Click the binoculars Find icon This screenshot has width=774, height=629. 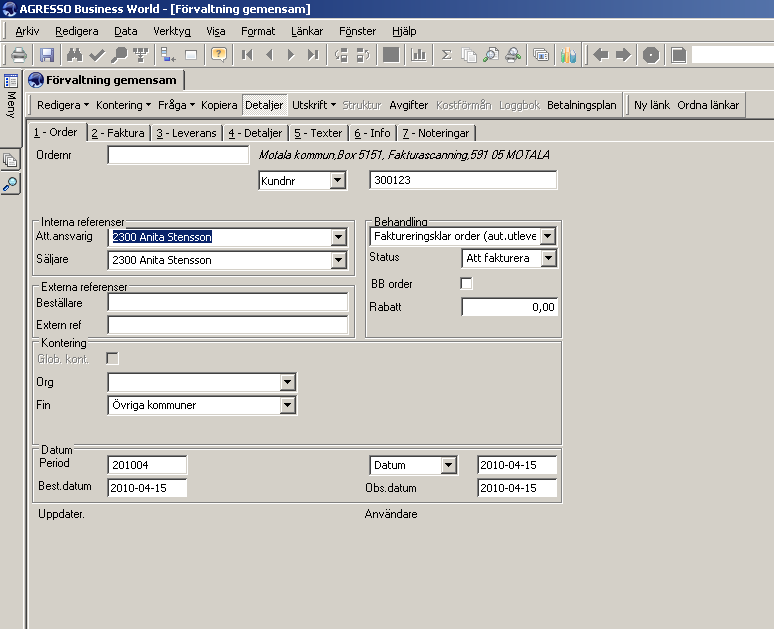(x=75, y=54)
